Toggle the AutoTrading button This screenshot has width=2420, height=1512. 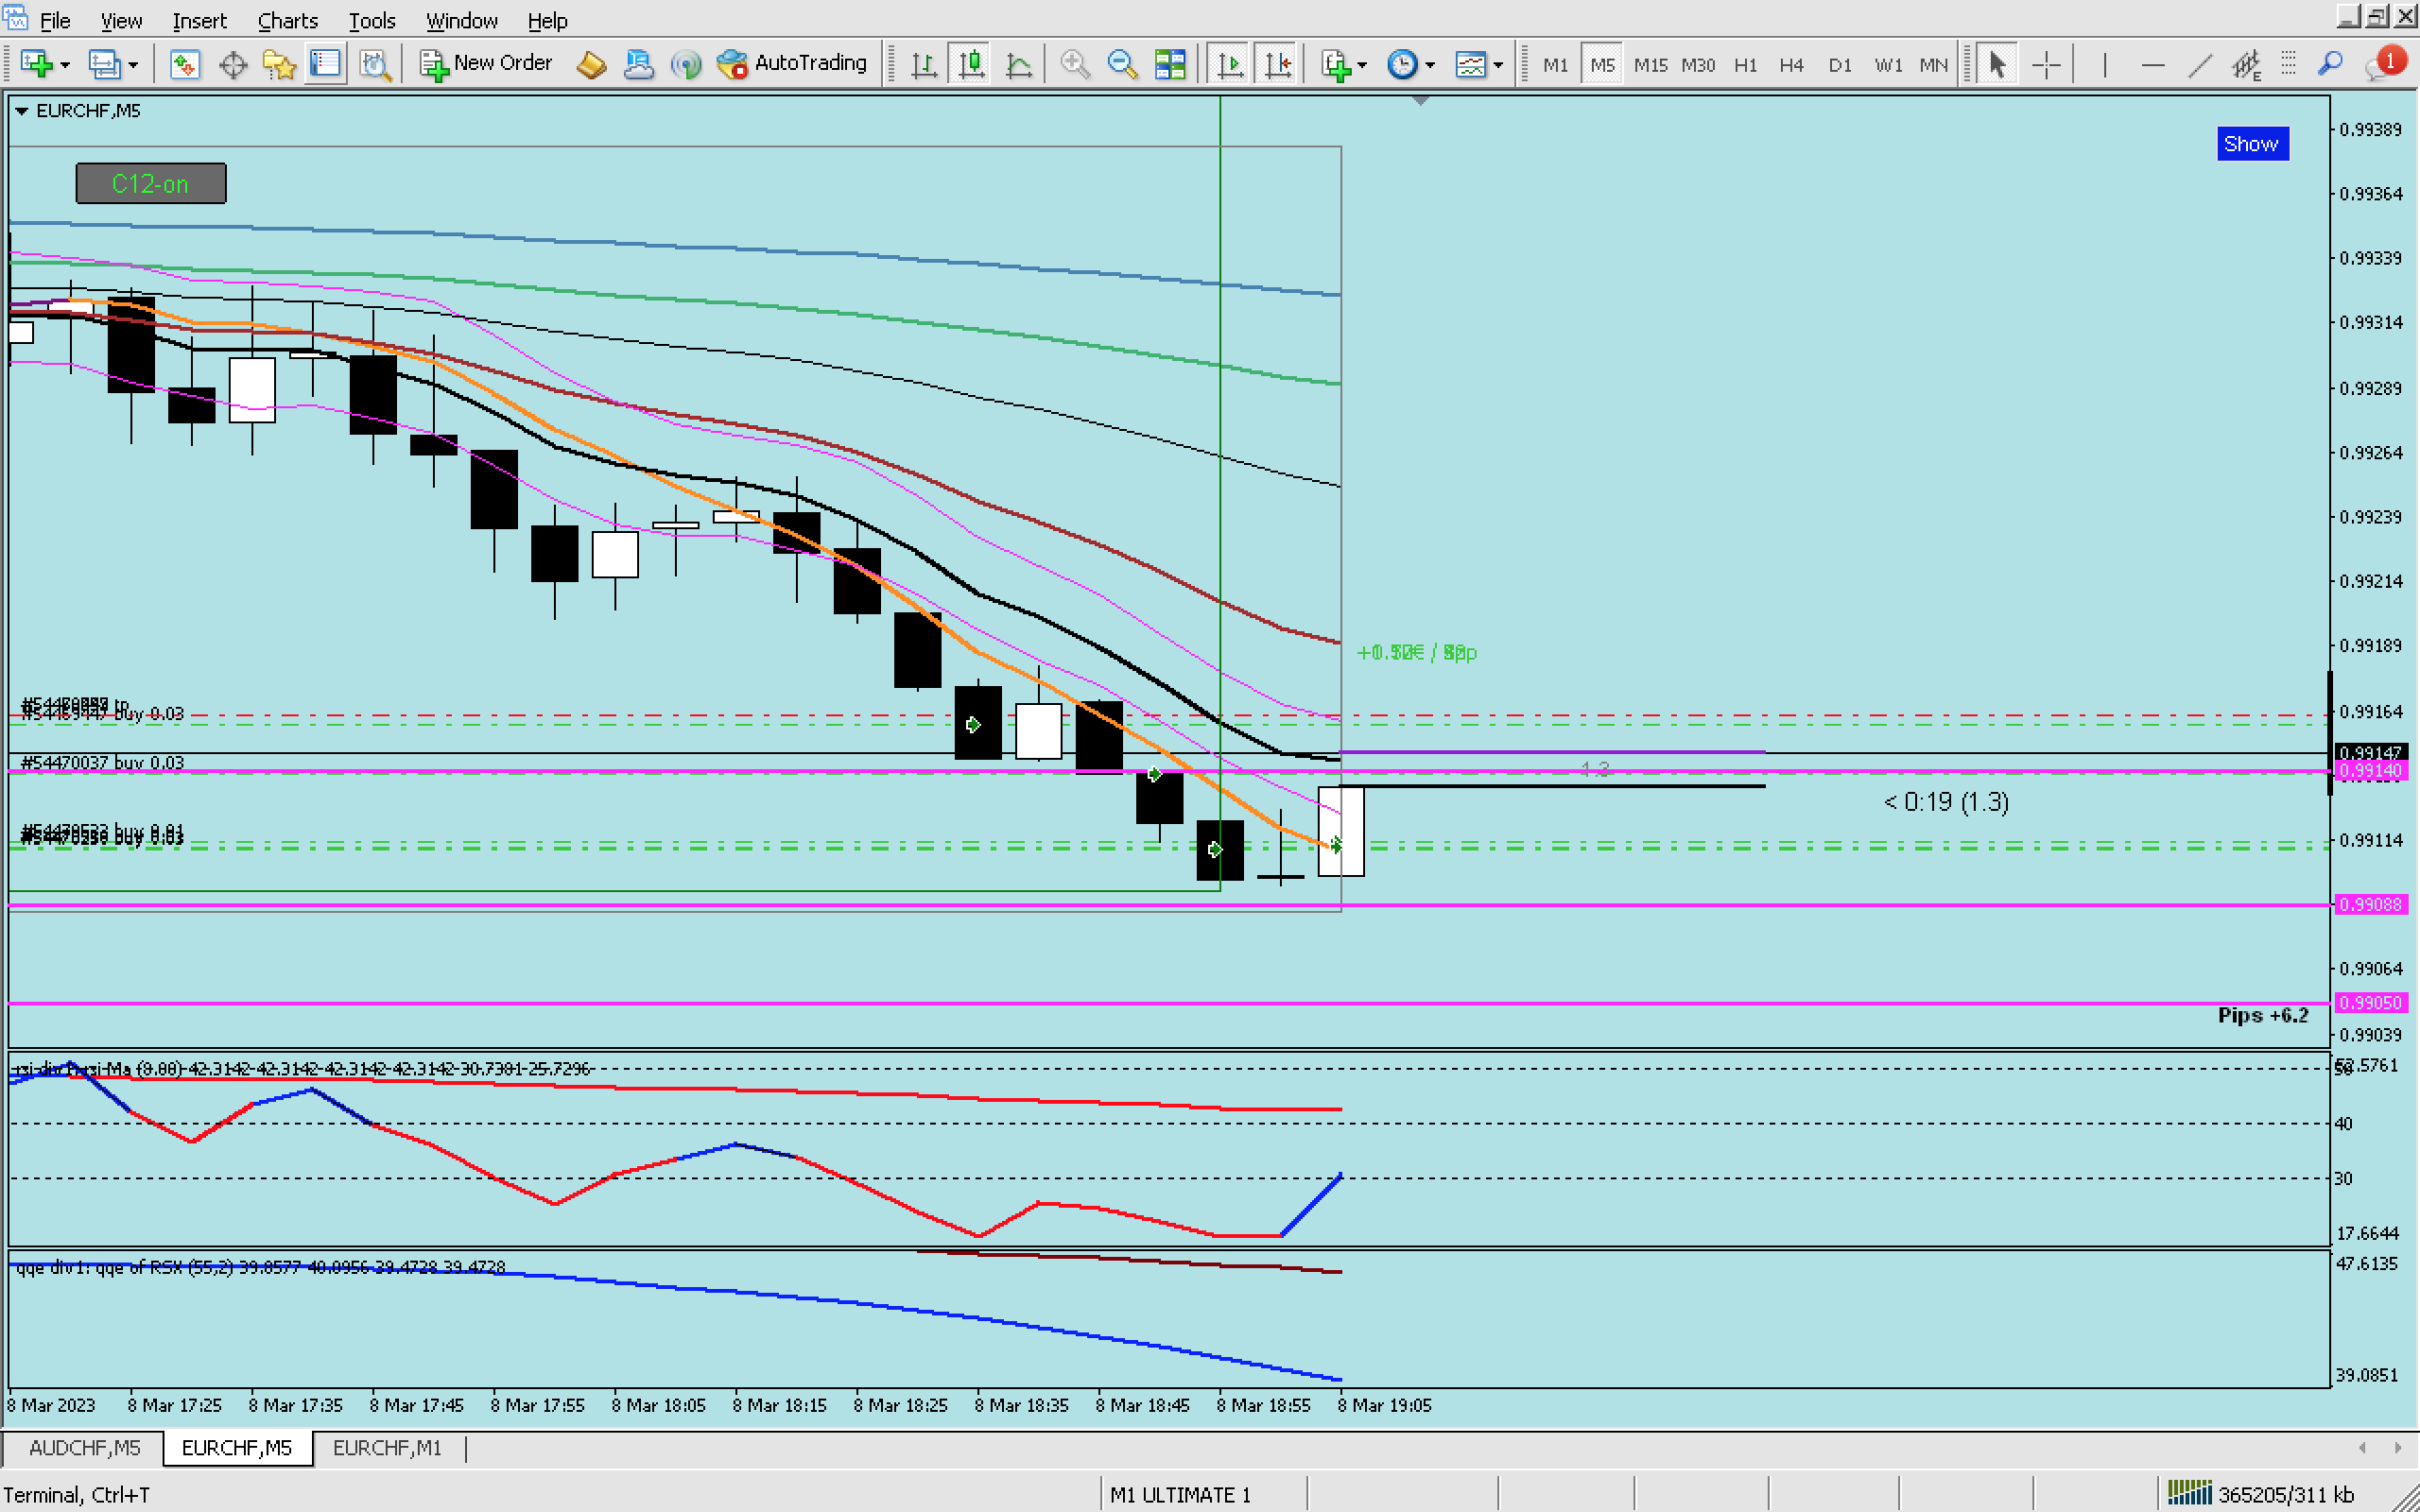(x=792, y=64)
